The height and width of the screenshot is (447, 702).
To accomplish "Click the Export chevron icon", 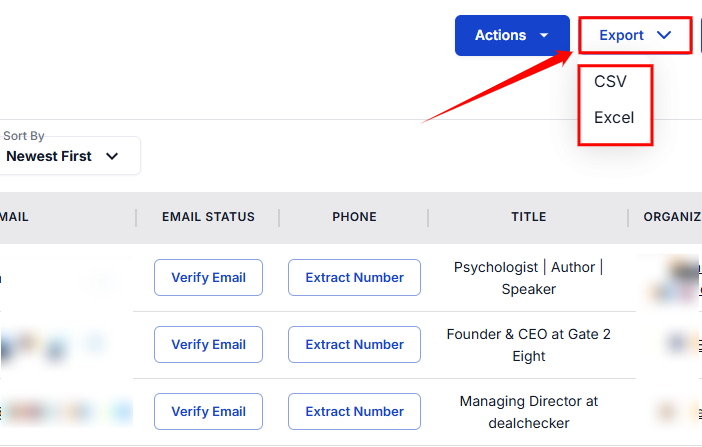I will [665, 35].
